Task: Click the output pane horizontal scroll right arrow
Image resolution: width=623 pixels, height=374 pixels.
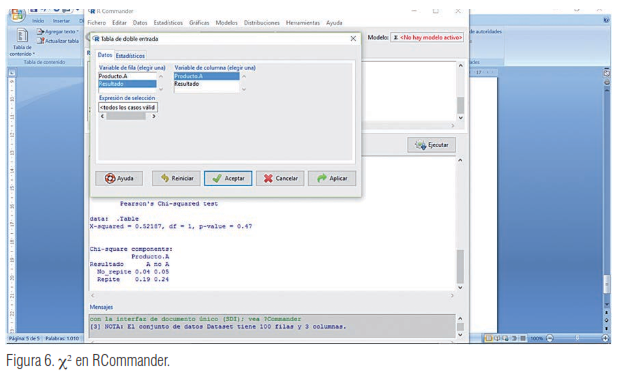Action: (x=452, y=295)
